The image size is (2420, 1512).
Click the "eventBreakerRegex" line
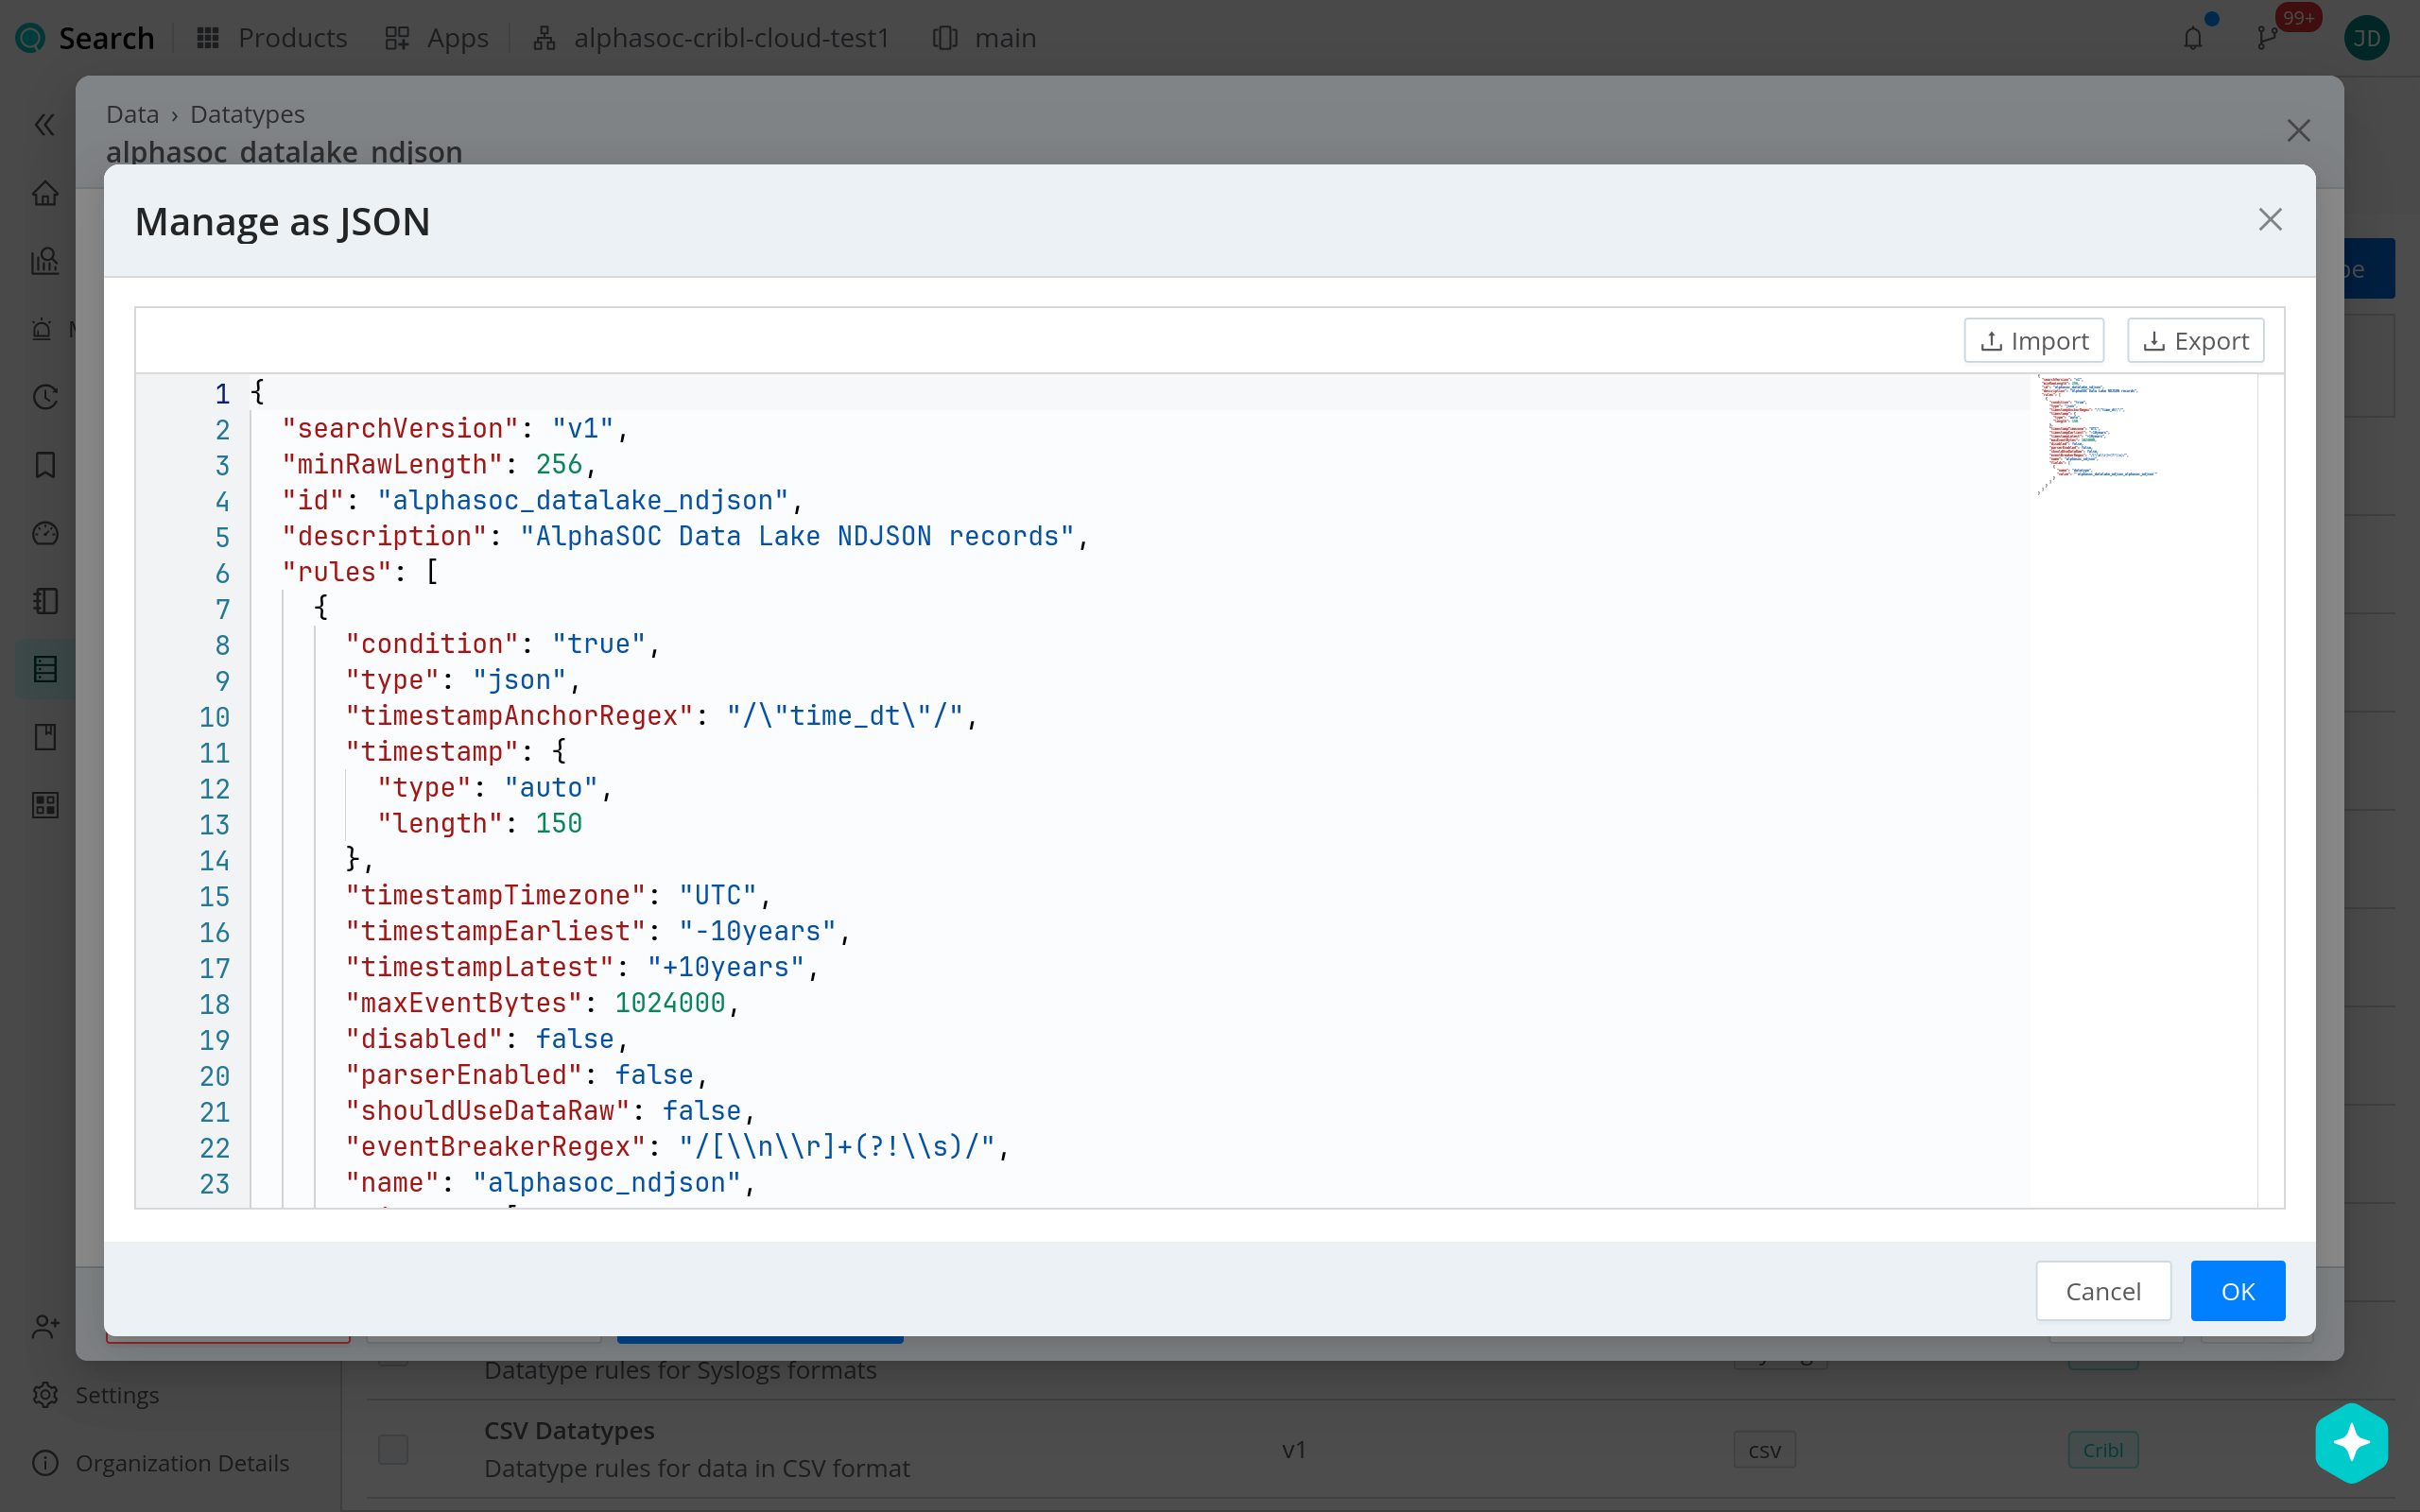click(677, 1148)
